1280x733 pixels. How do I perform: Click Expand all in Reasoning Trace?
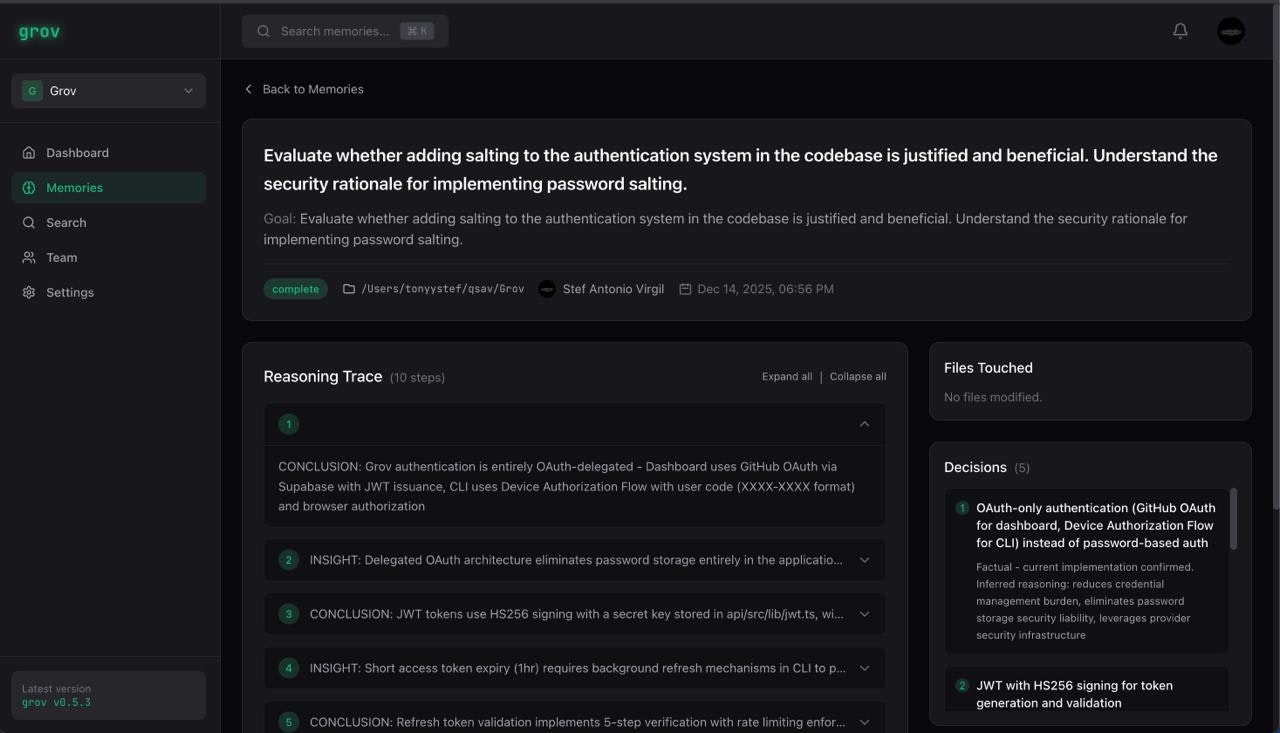(787, 376)
